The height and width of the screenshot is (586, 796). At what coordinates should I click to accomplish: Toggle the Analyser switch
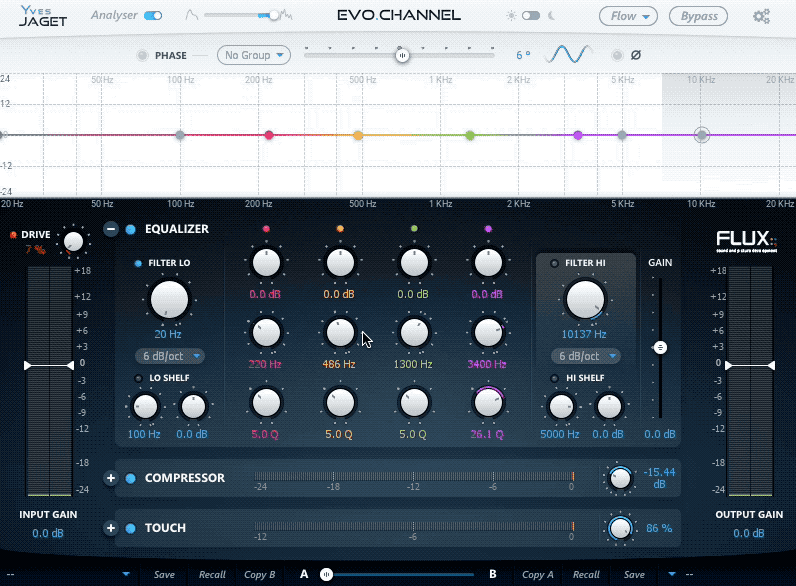[153, 16]
